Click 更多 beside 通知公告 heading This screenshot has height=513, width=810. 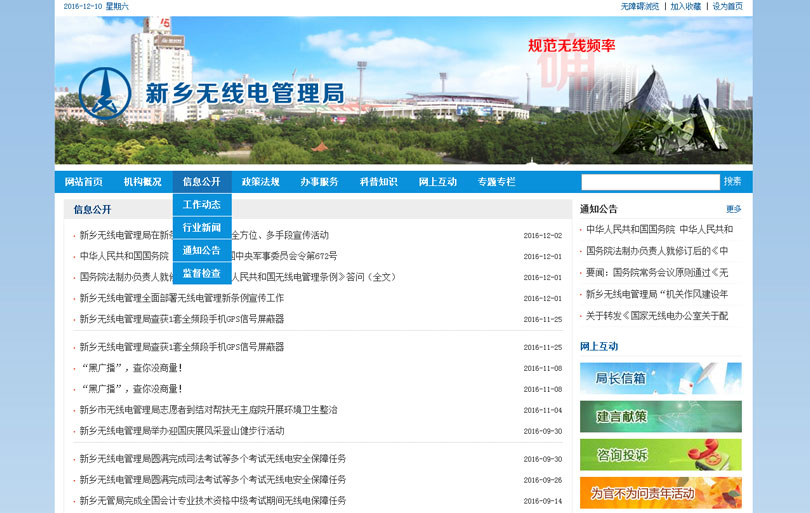pos(733,210)
